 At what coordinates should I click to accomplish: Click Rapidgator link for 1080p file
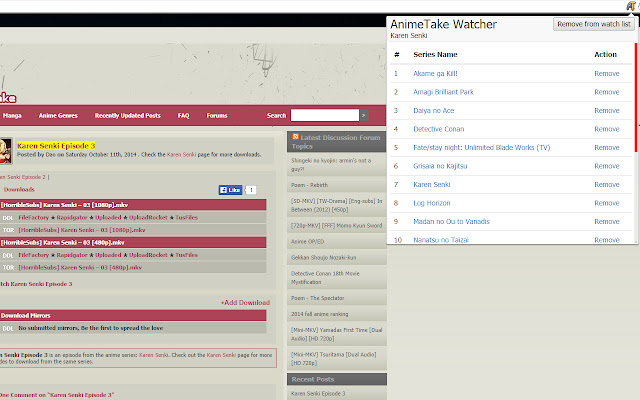[72, 218]
